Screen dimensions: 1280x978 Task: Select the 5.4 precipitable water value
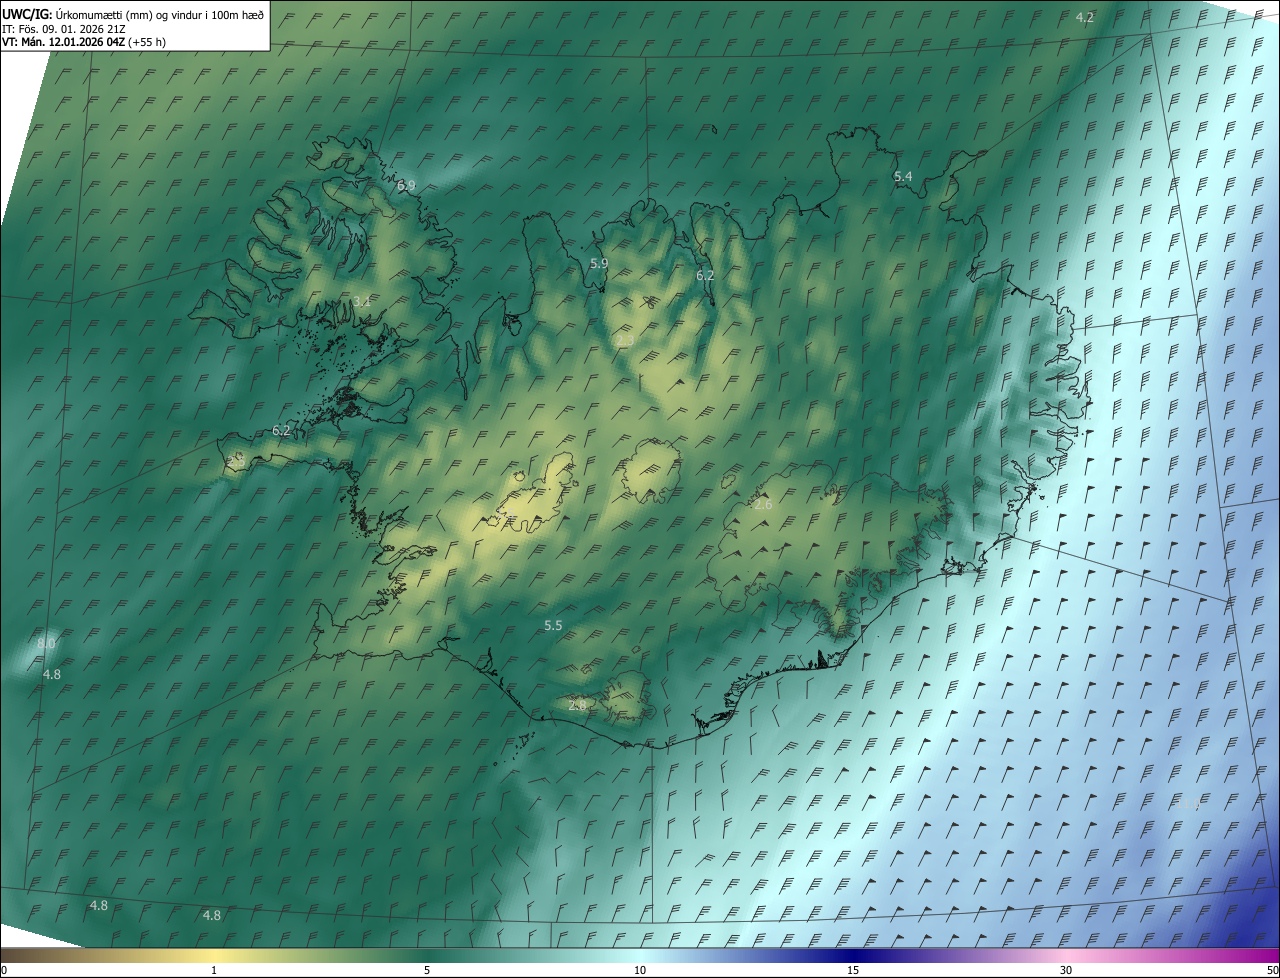pos(903,177)
